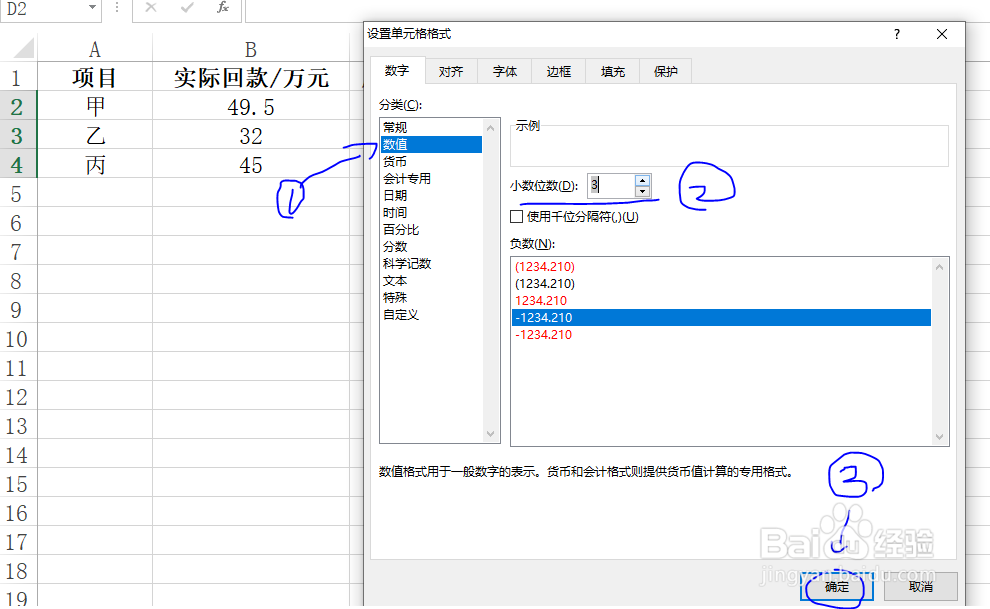Select black (1234.210) negative format

(x=721, y=284)
